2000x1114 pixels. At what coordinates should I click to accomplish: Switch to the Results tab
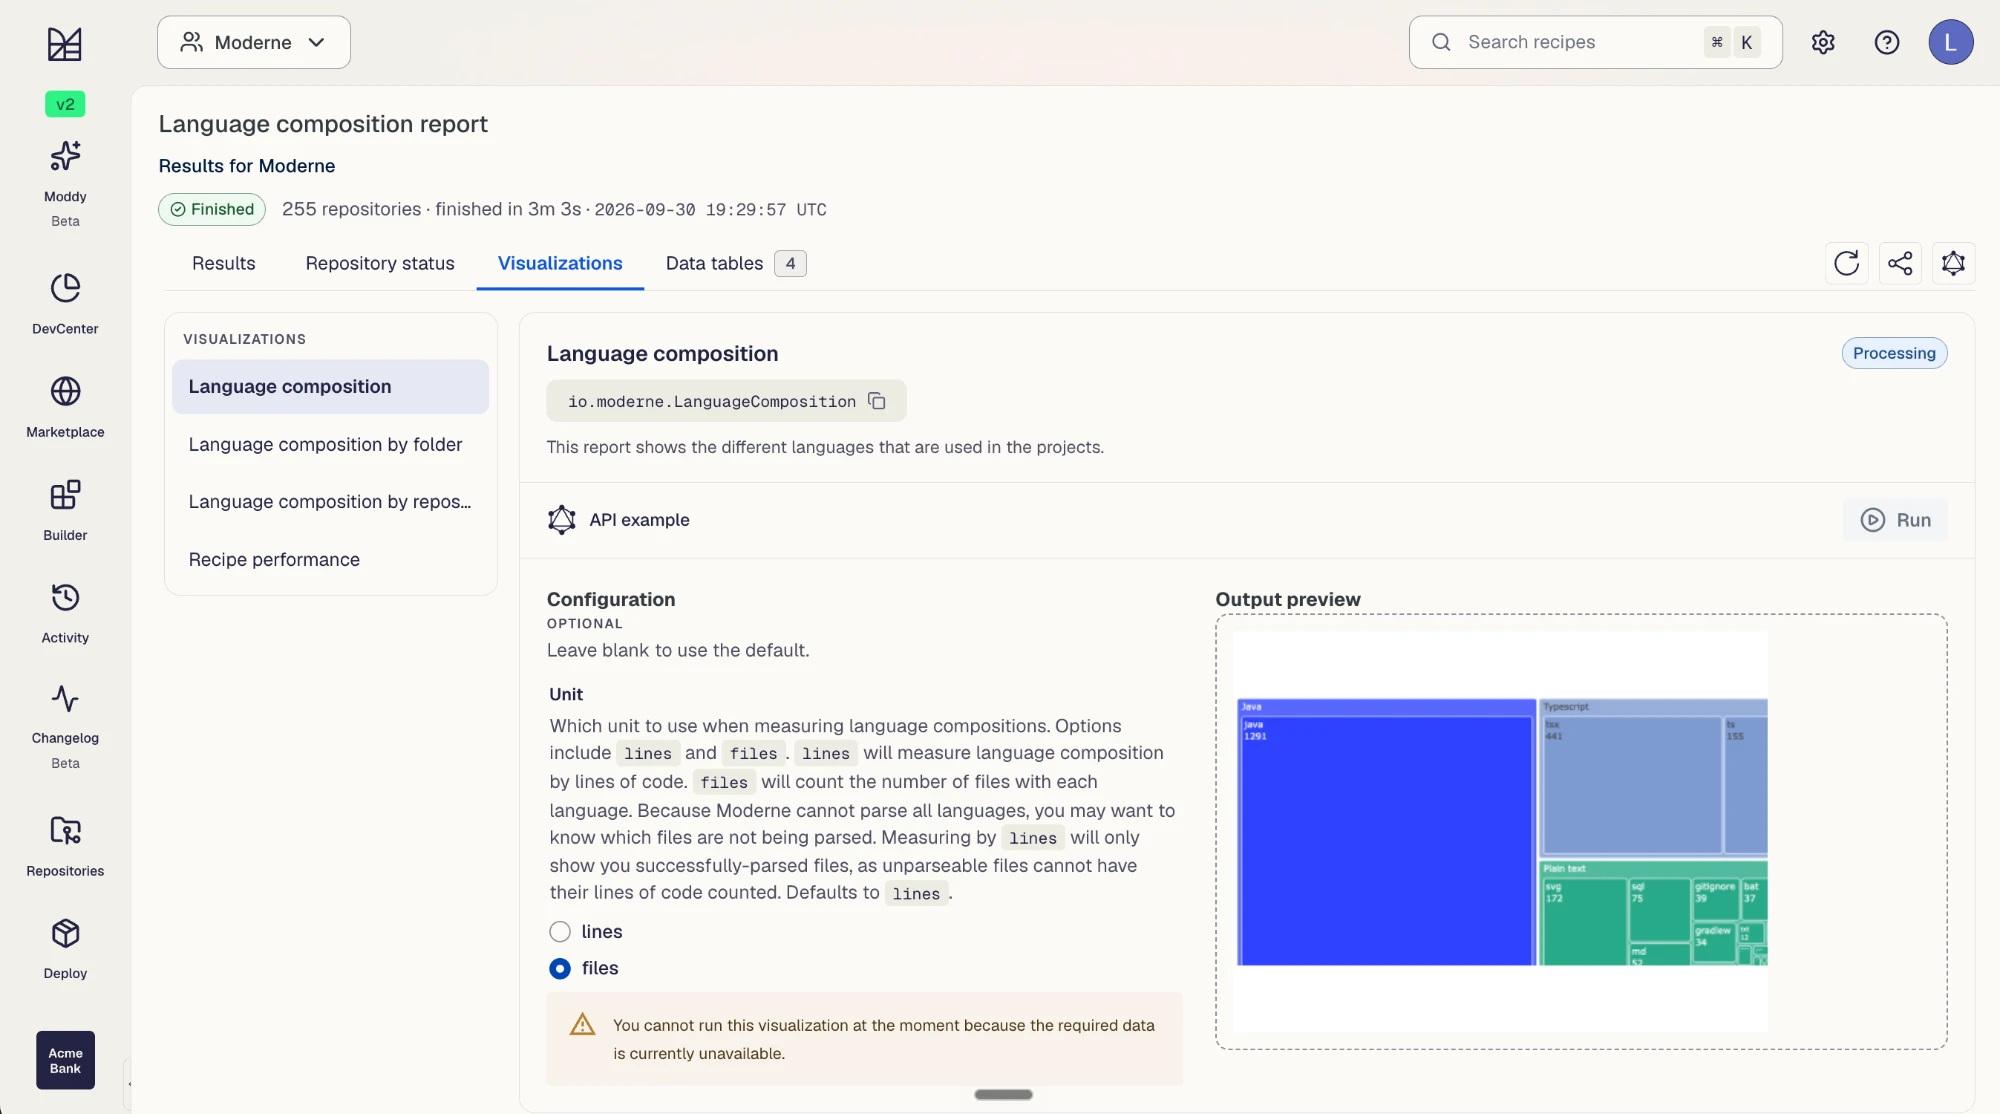pyautogui.click(x=224, y=263)
